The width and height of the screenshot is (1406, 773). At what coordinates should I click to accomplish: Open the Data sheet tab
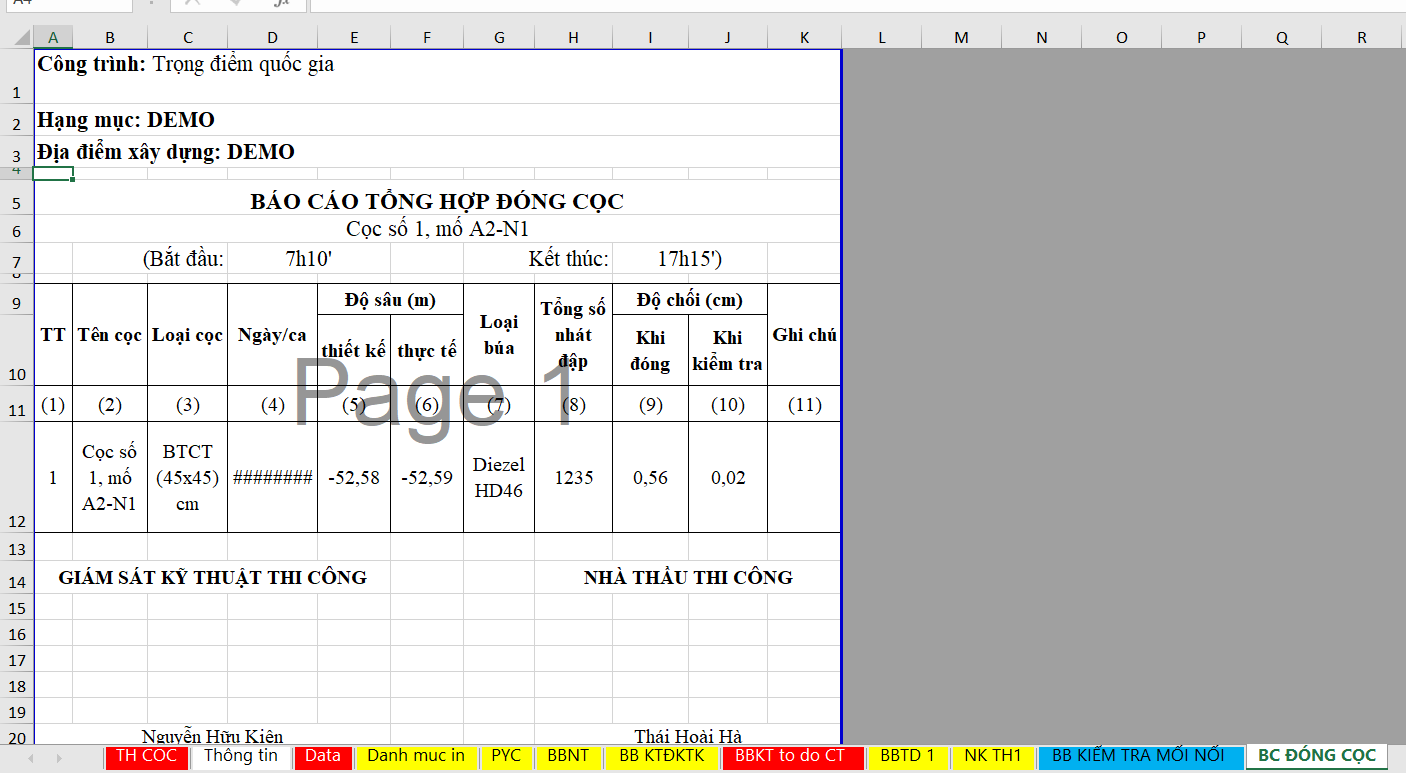click(x=323, y=756)
